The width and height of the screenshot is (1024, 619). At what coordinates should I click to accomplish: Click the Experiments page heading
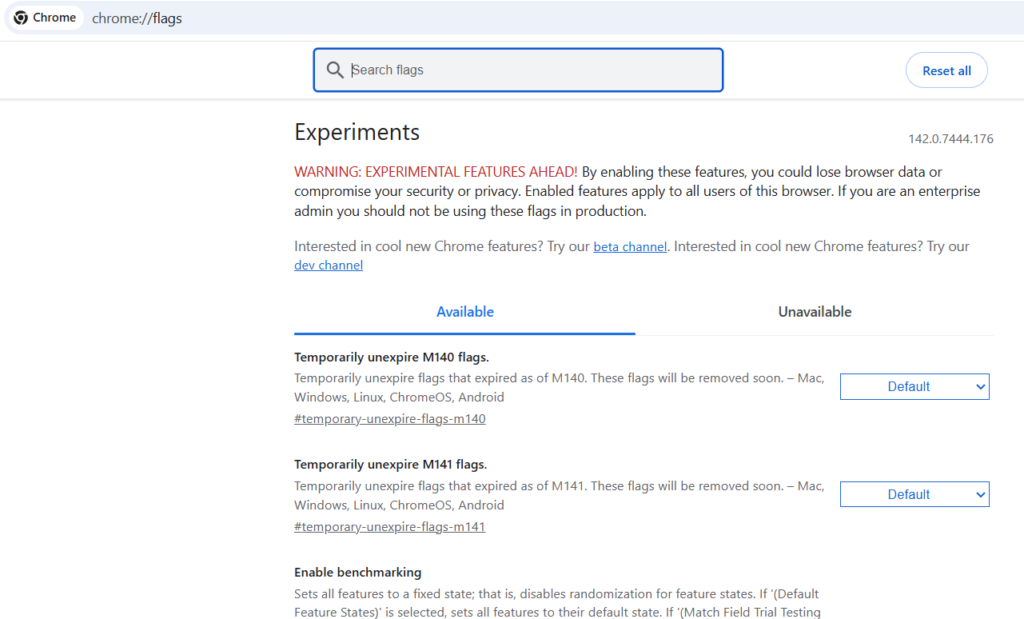(357, 132)
